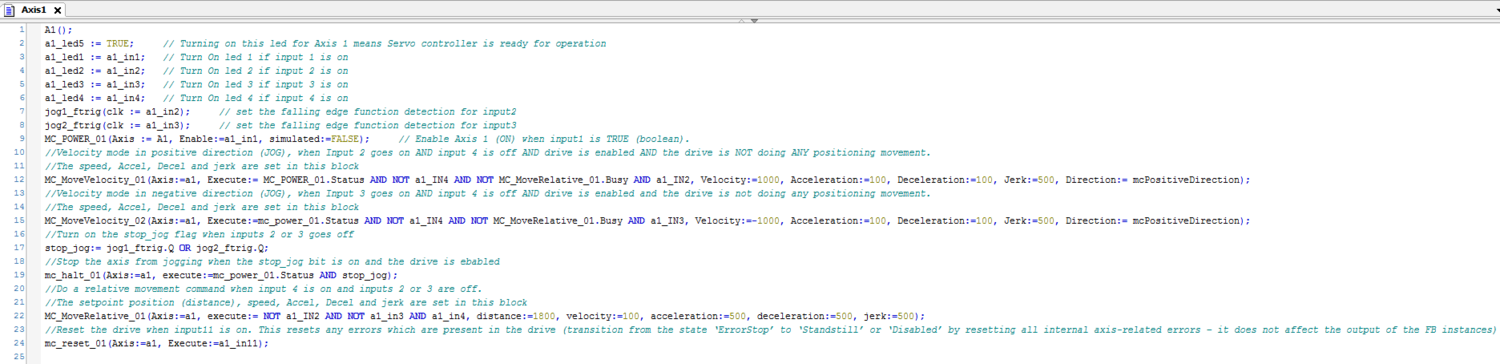Select the Axis1 editor tab
1500x364 pixels.
[33, 9]
